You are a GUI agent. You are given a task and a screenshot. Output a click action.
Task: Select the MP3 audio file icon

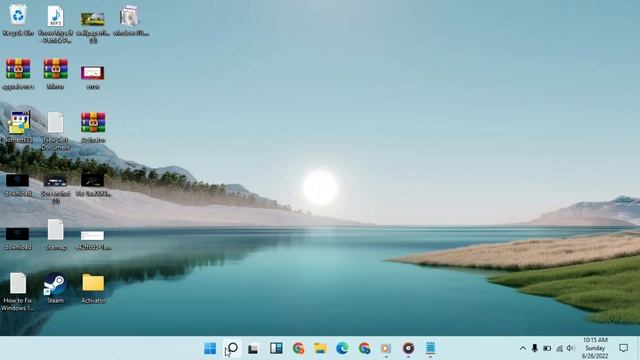point(56,16)
